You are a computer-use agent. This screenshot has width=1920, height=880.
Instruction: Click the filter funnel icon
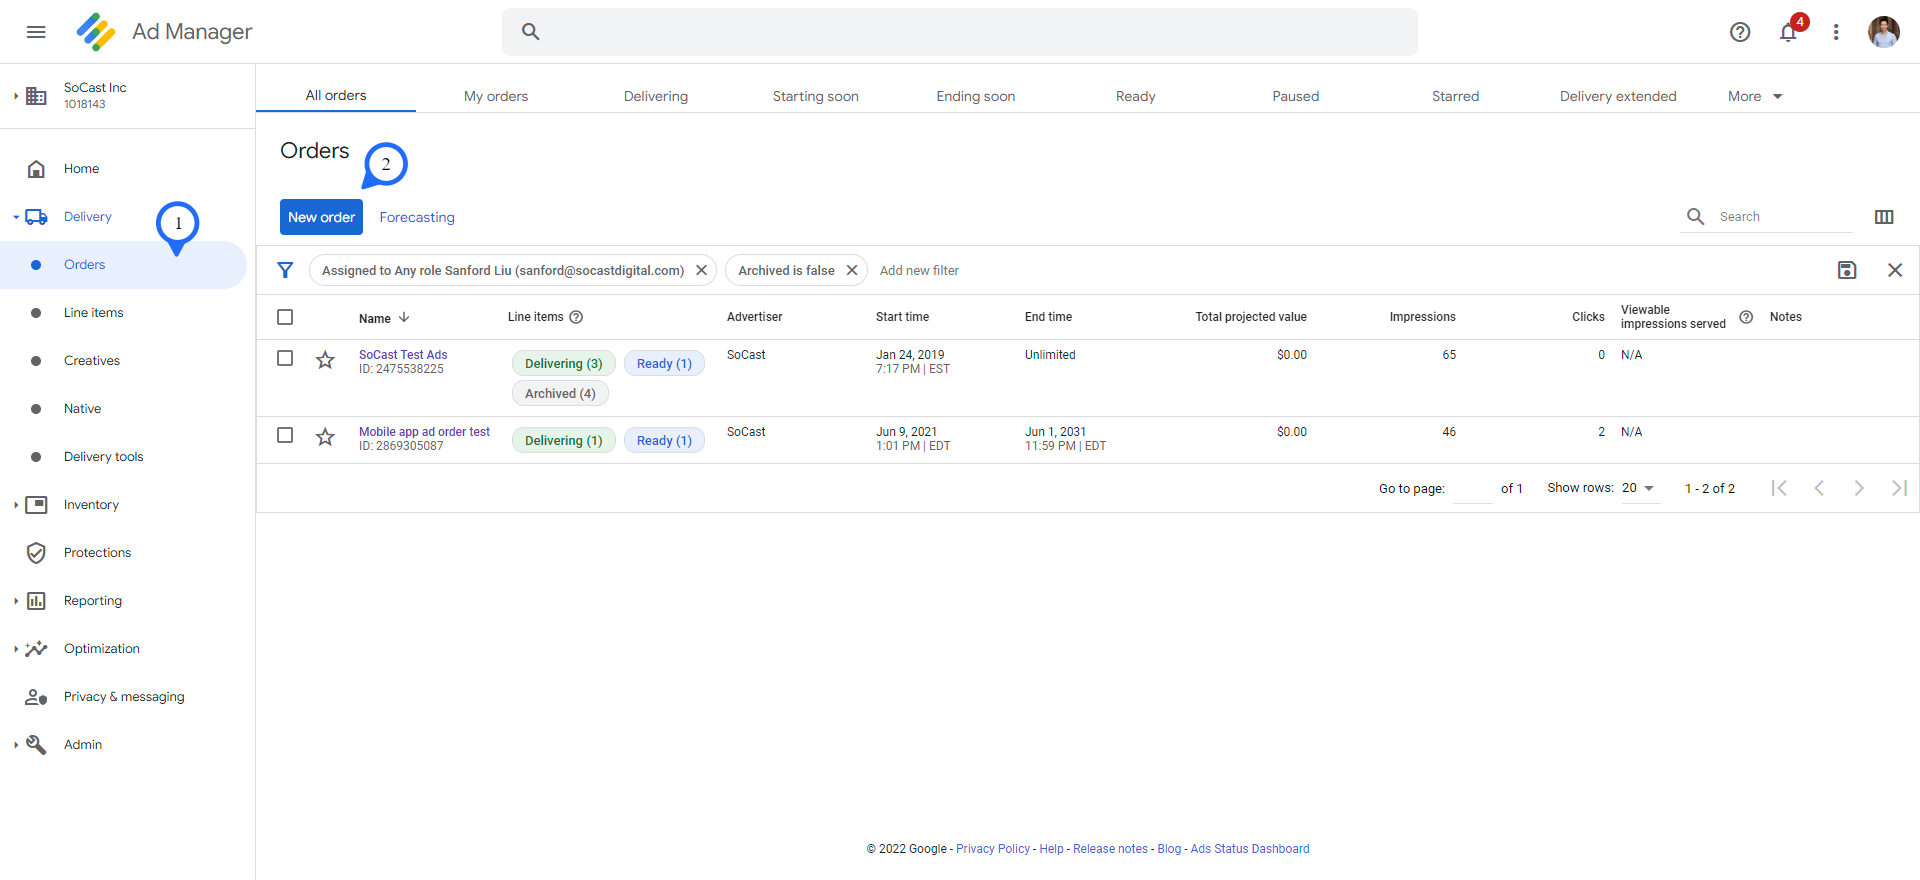(285, 270)
